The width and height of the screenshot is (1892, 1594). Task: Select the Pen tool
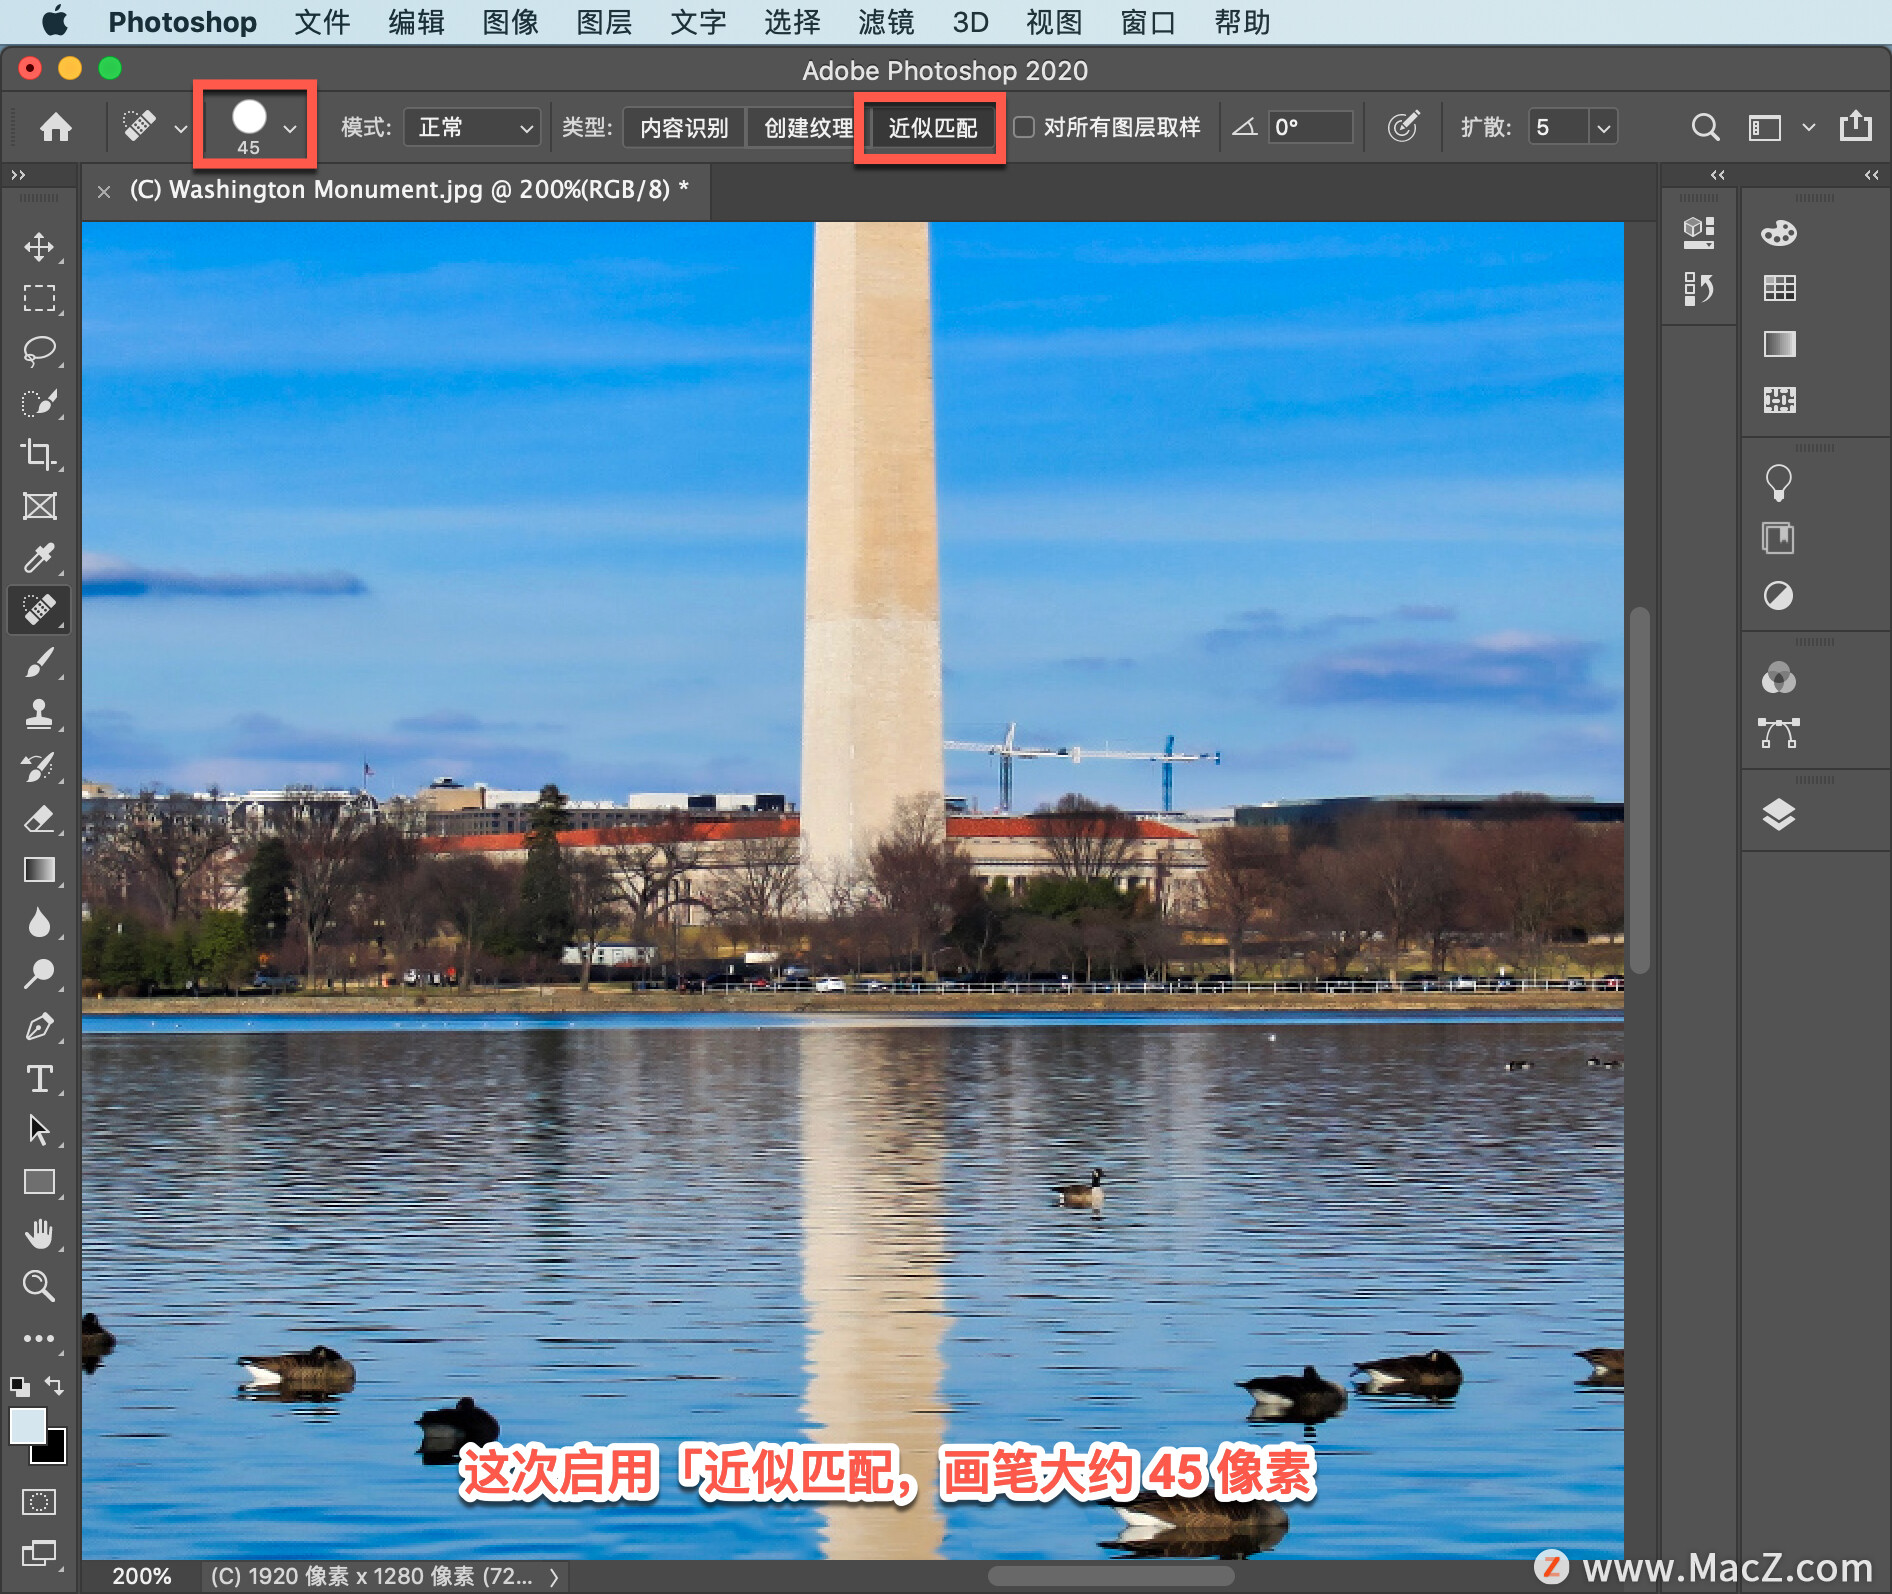click(39, 1027)
